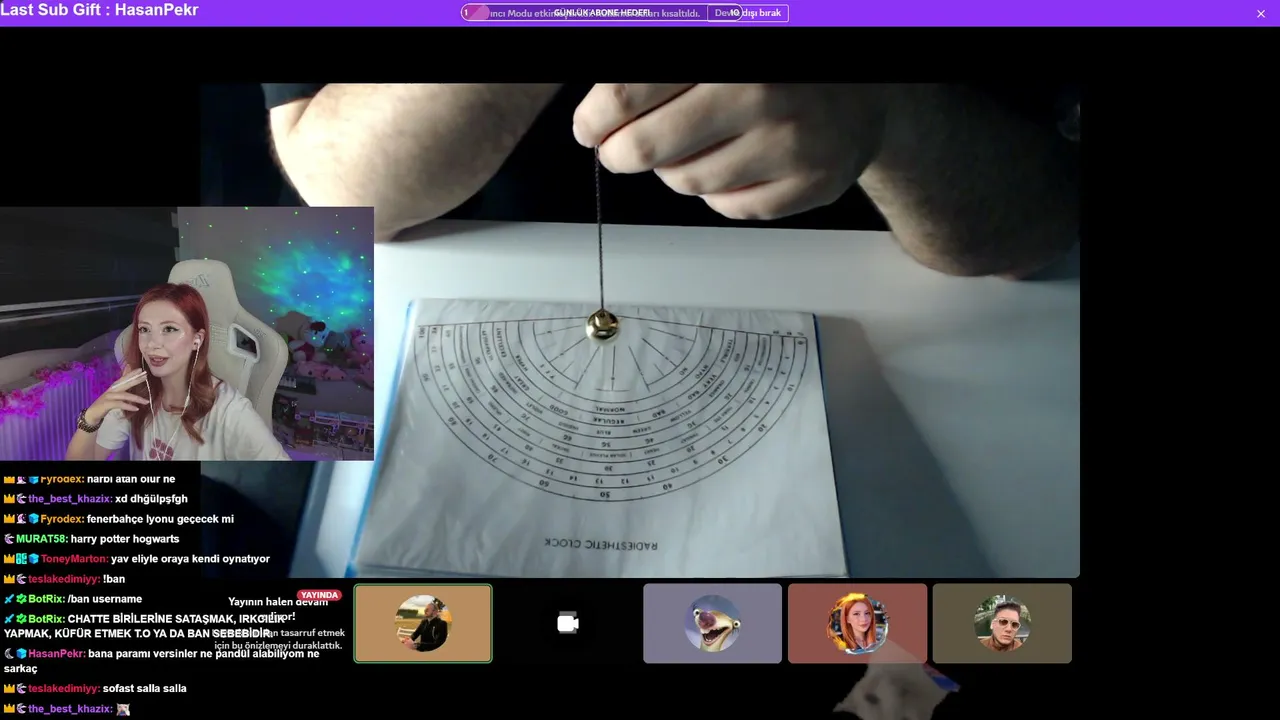Viewport: 1280px width, 720px height.
Task: Click the message text 'sofast salla salla'
Action: pos(145,689)
